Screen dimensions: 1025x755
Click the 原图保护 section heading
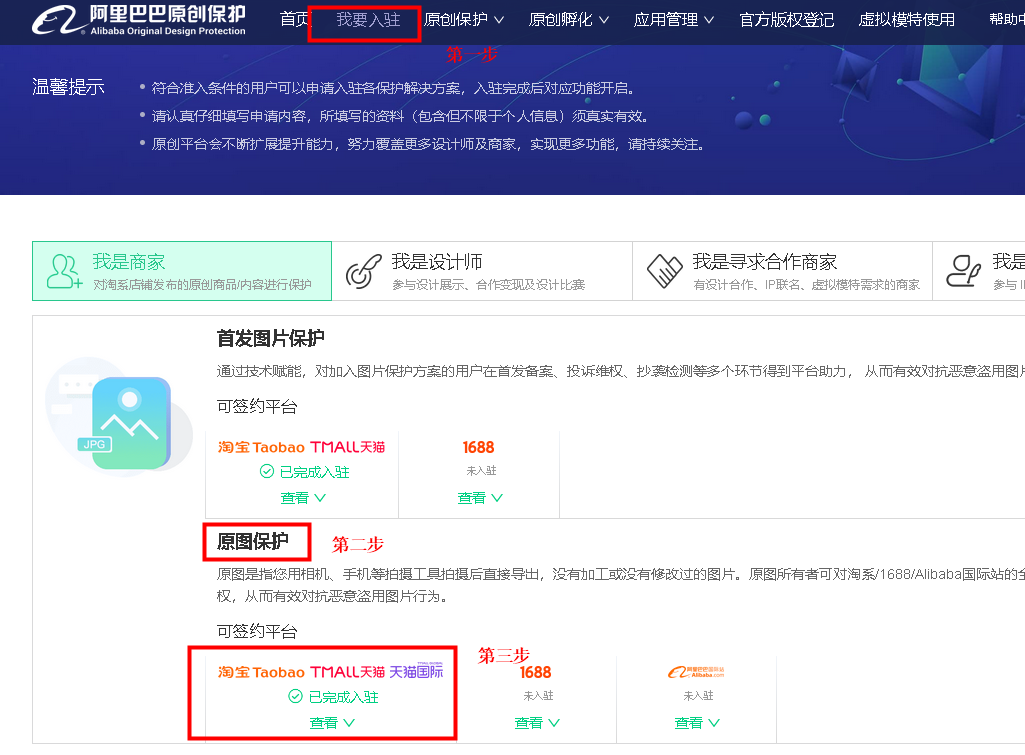click(x=252, y=541)
